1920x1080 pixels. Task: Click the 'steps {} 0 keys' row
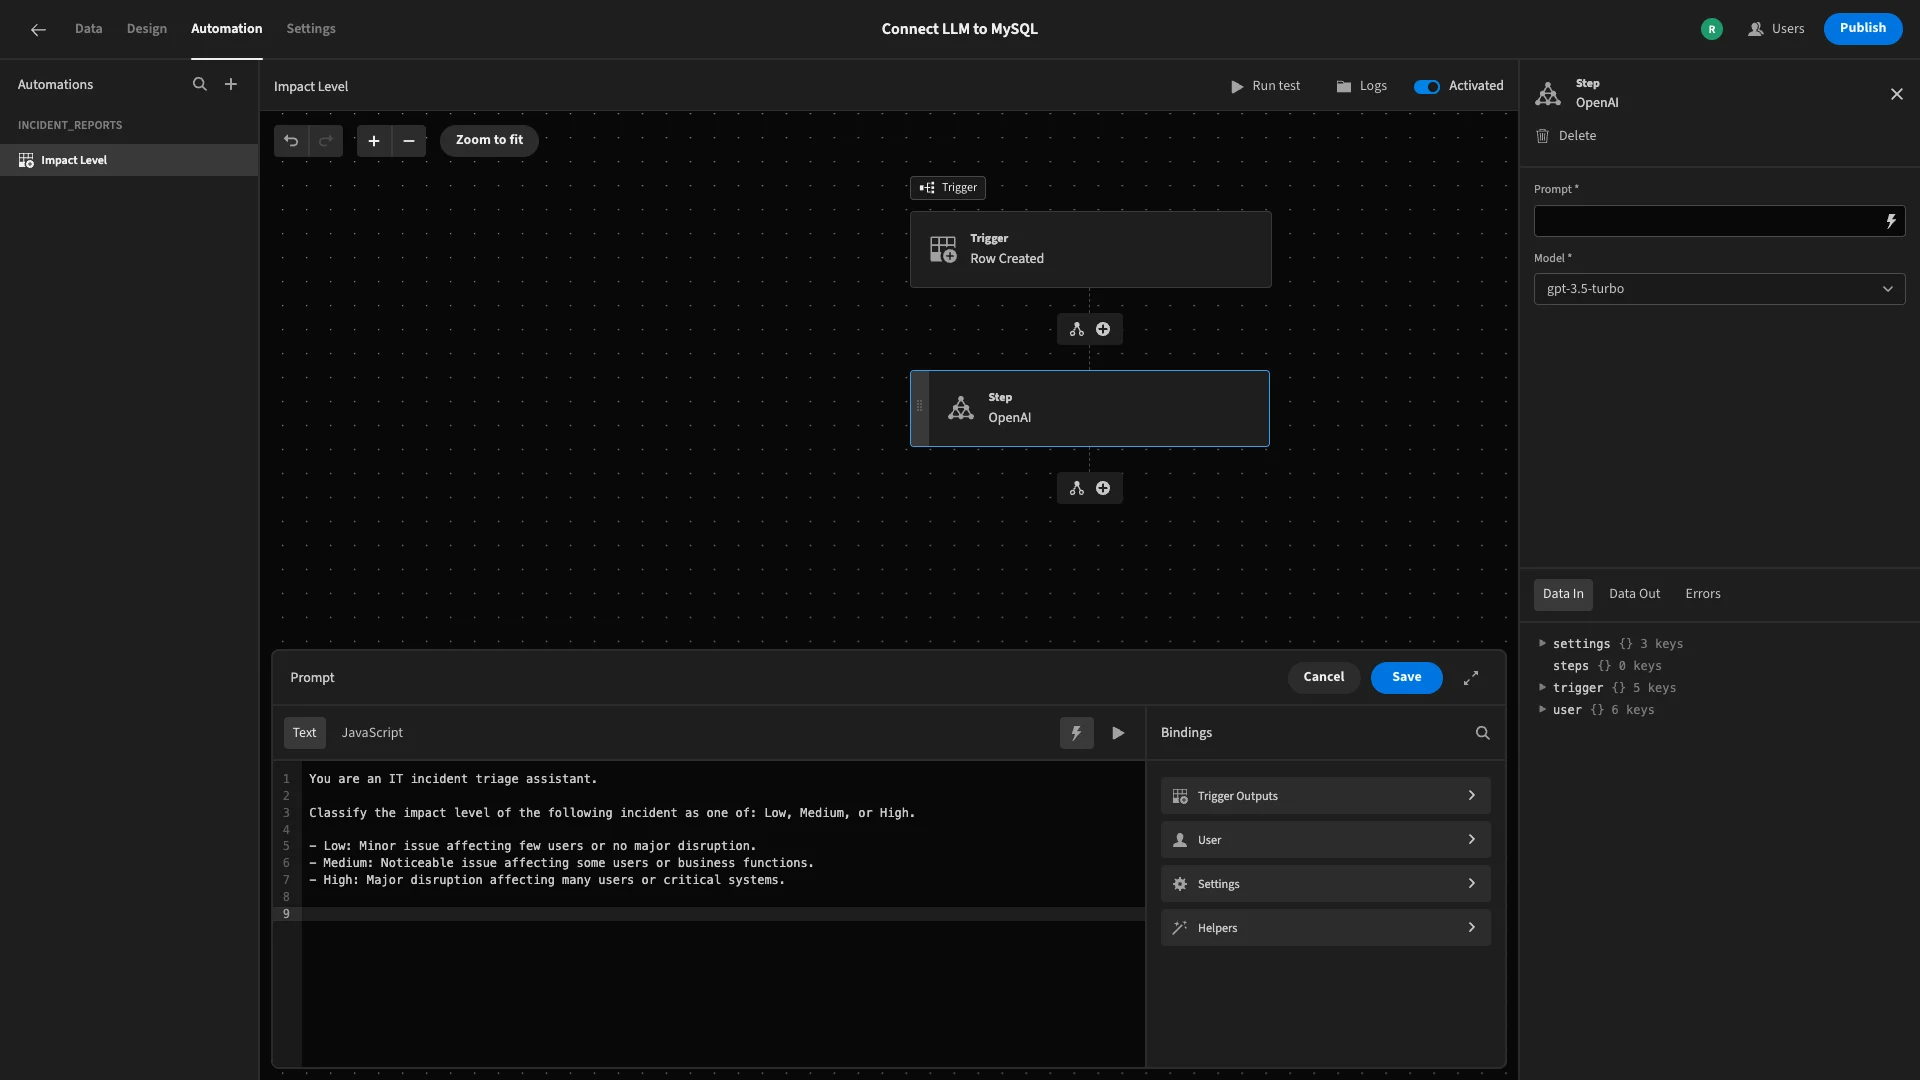click(x=1606, y=666)
